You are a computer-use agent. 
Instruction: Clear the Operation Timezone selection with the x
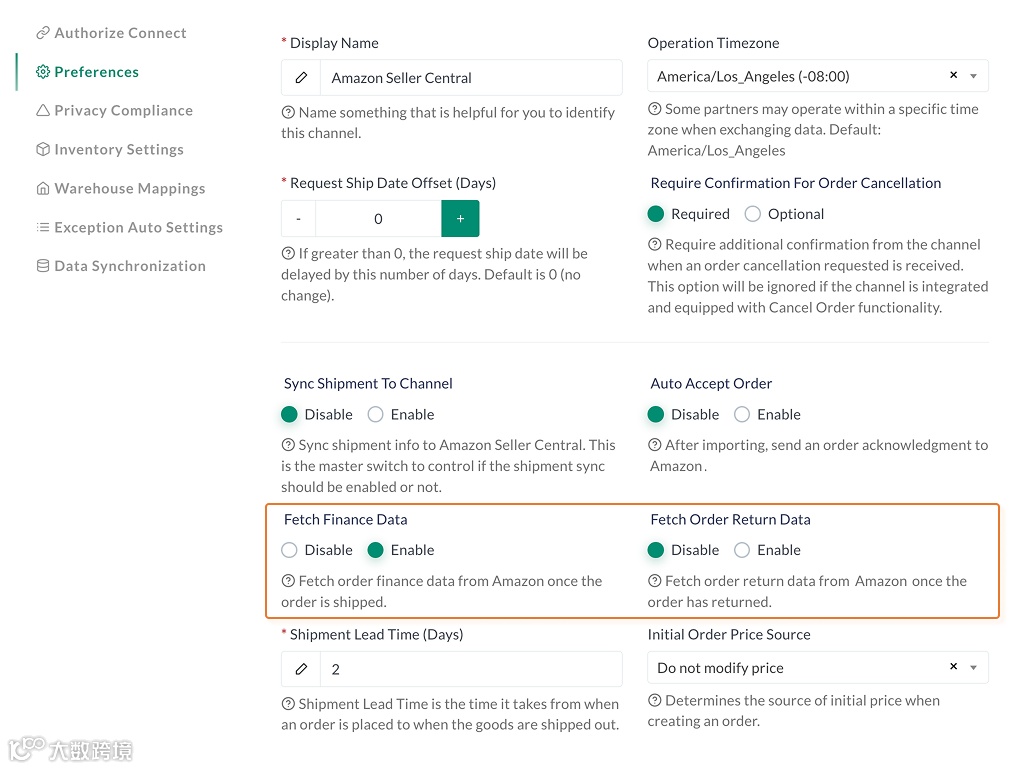click(x=953, y=76)
